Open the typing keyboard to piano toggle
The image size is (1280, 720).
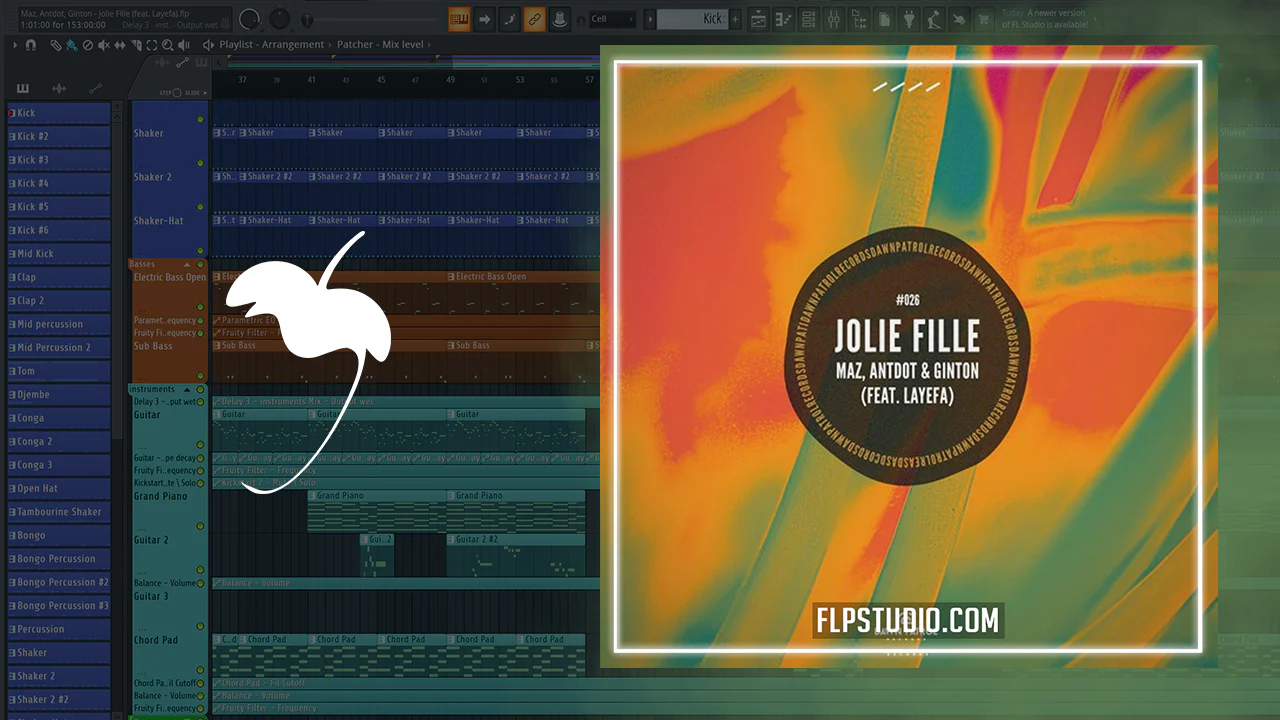[x=460, y=18]
